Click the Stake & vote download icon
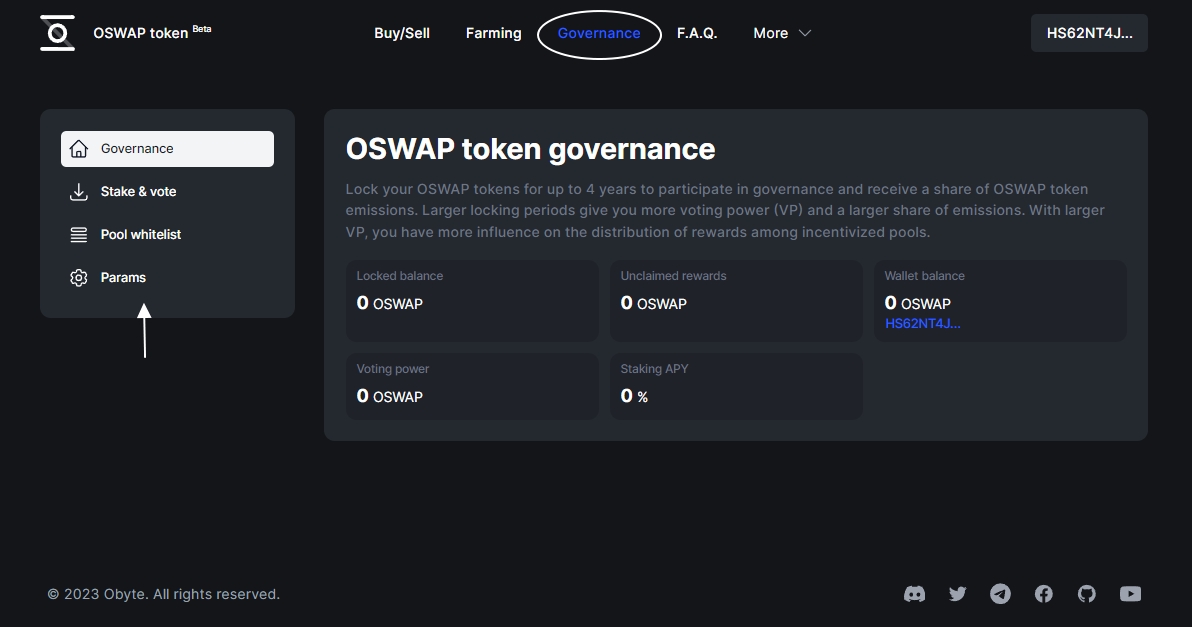The width and height of the screenshot is (1192, 627). 79,192
